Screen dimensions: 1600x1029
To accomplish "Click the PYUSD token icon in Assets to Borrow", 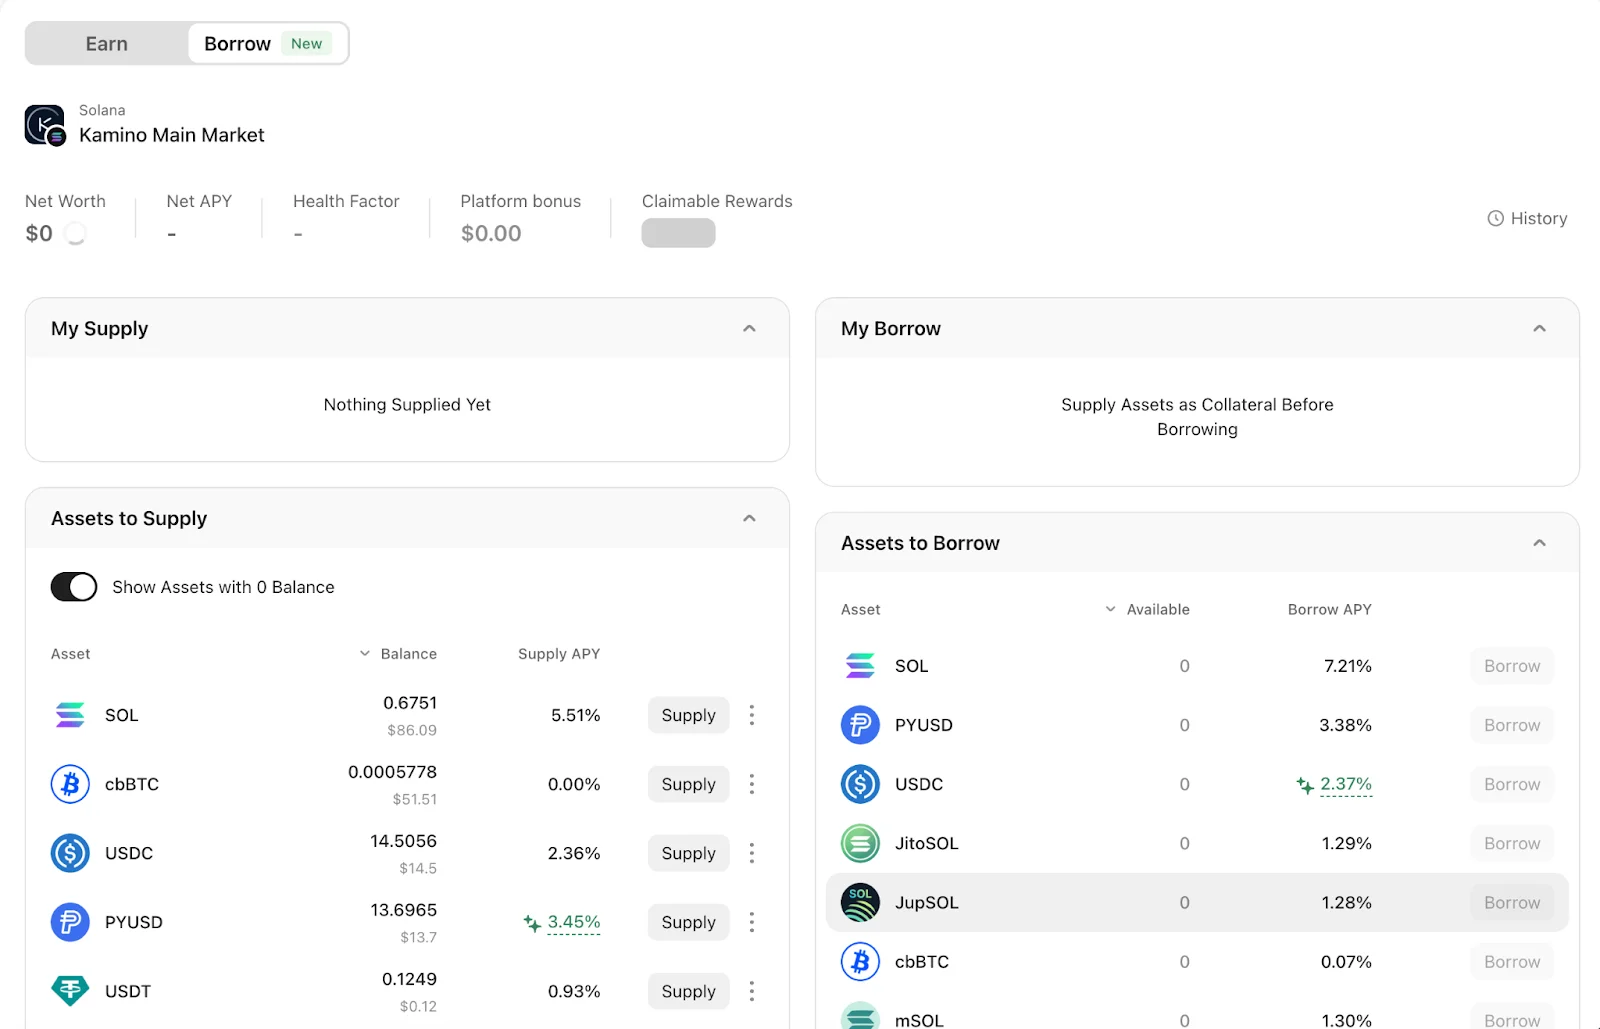I will tap(860, 725).
